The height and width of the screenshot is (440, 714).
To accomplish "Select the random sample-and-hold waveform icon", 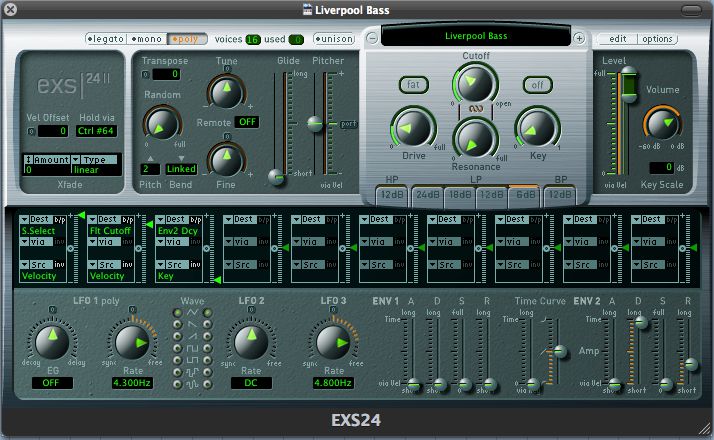I will pyautogui.click(x=192, y=373).
